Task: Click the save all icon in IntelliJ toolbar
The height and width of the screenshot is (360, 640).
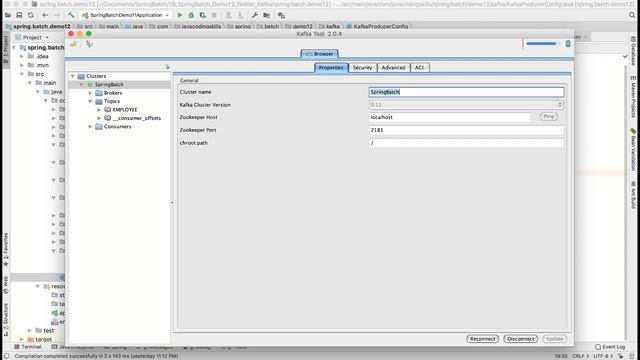Action: (19, 15)
